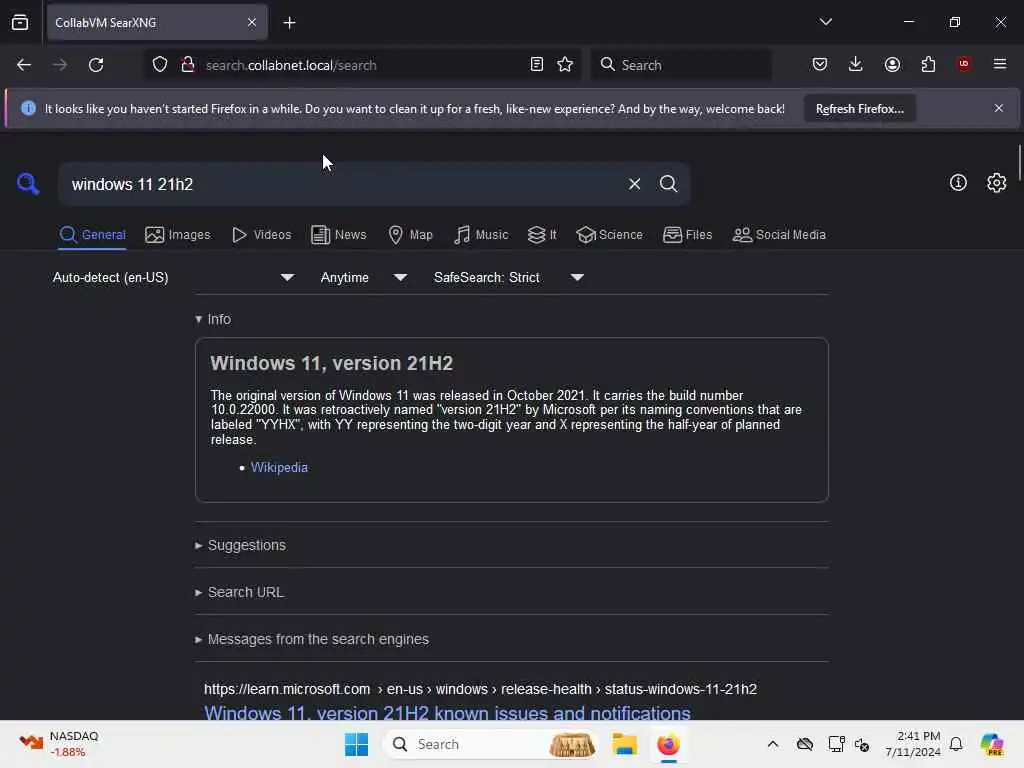
Task: Open extensions puzzle icon
Action: point(928,64)
